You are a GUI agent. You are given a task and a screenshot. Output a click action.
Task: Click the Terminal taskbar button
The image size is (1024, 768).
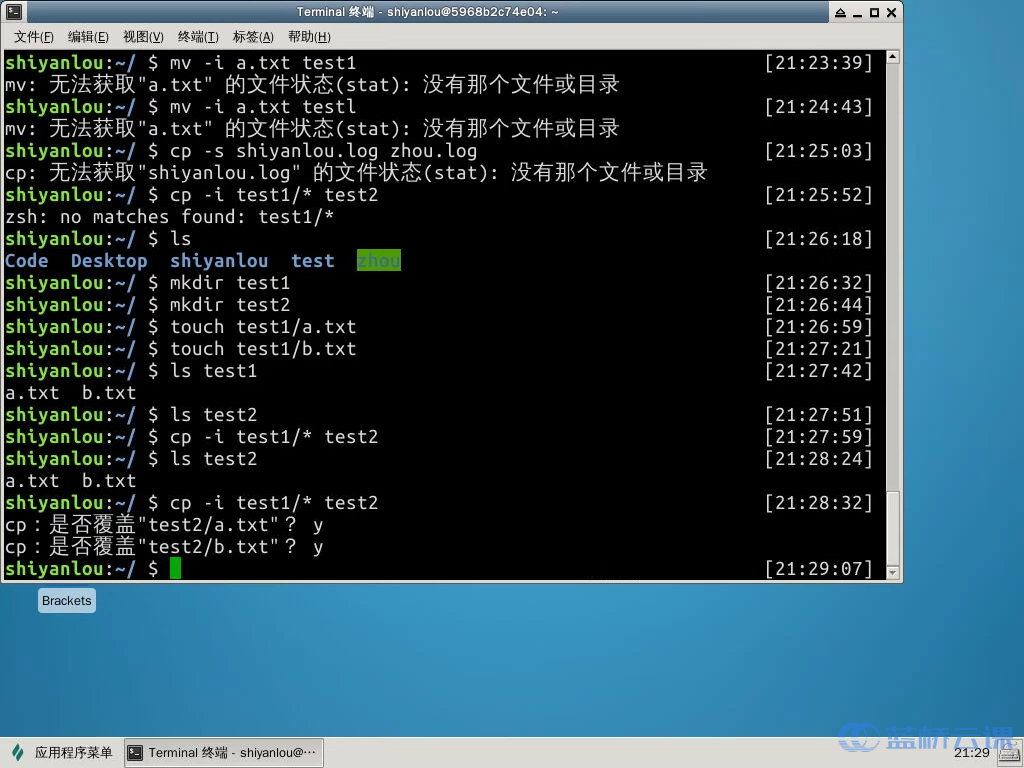222,753
